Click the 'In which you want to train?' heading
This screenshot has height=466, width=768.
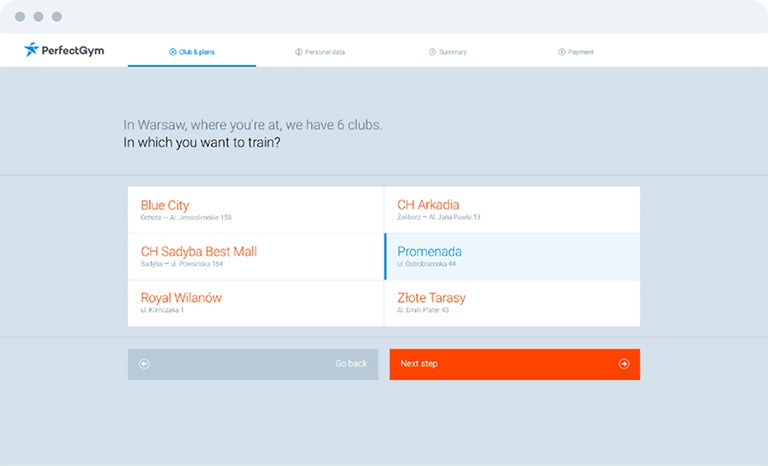click(x=202, y=143)
